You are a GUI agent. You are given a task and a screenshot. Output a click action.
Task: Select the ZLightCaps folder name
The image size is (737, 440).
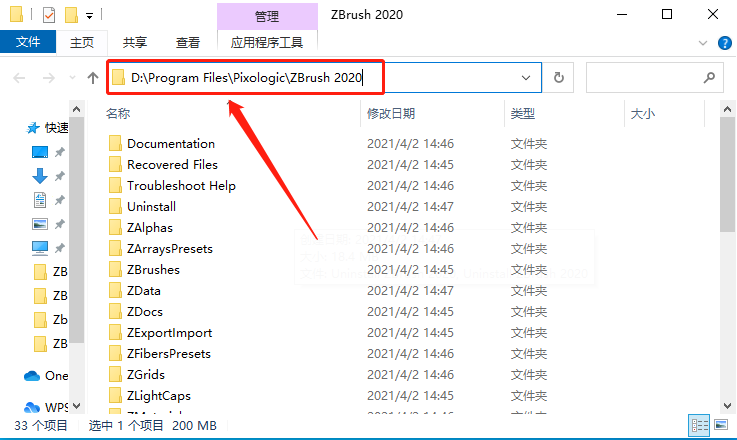tap(159, 396)
